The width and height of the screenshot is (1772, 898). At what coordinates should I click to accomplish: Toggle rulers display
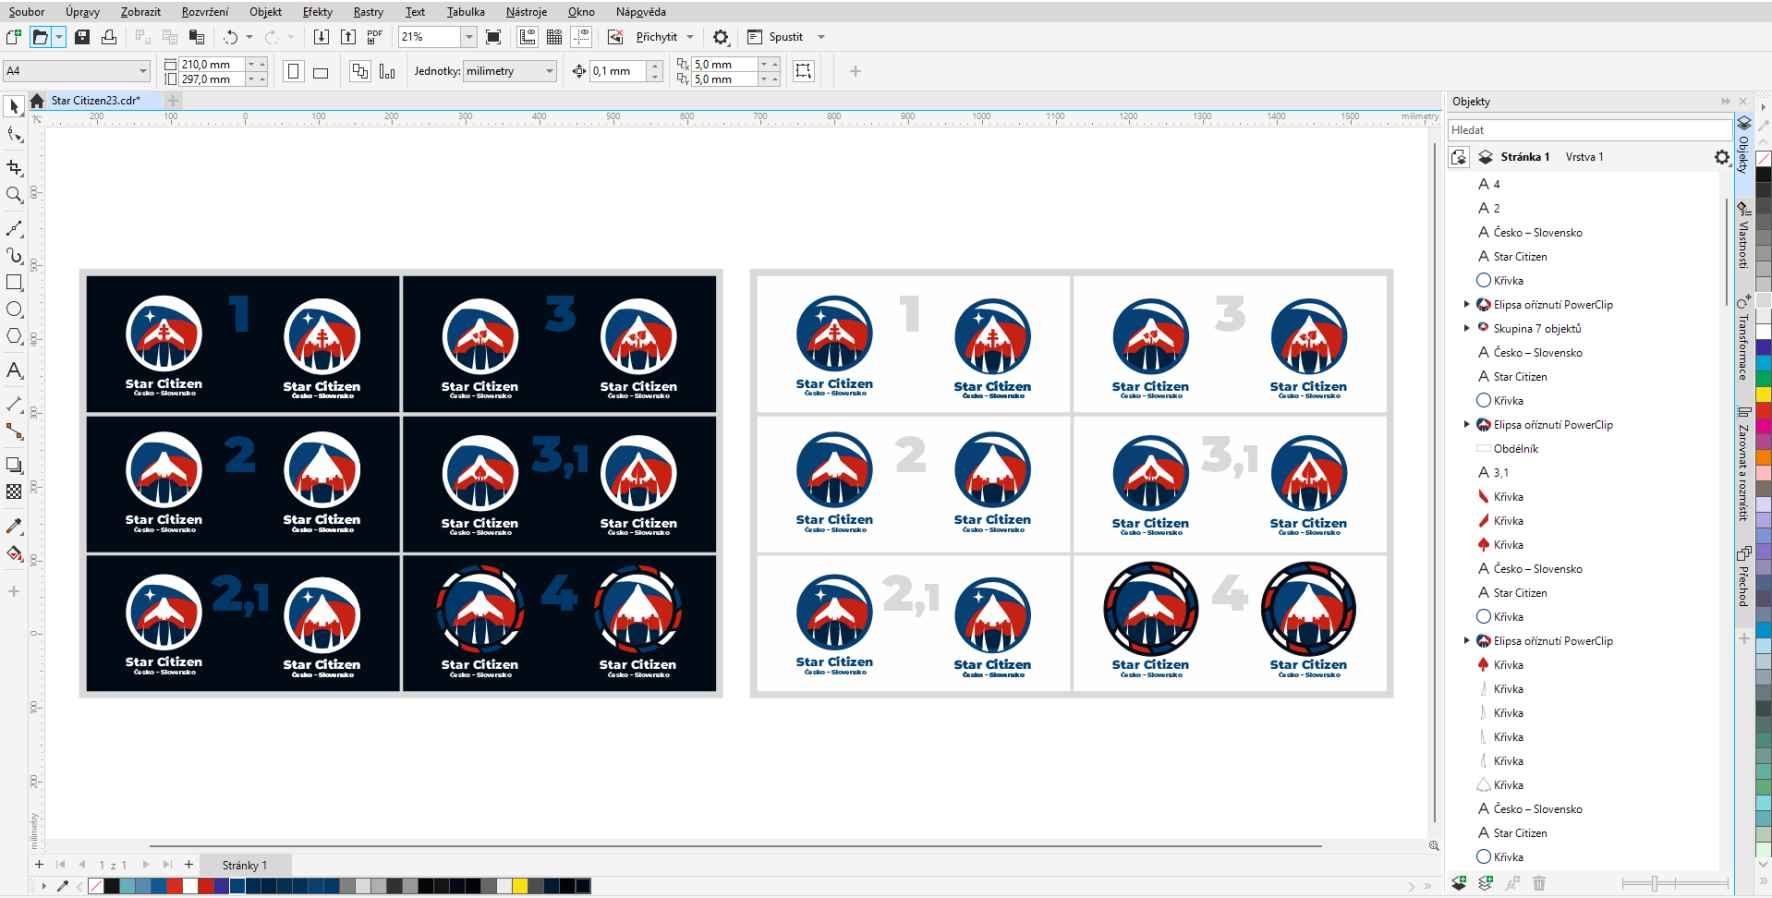coord(527,37)
